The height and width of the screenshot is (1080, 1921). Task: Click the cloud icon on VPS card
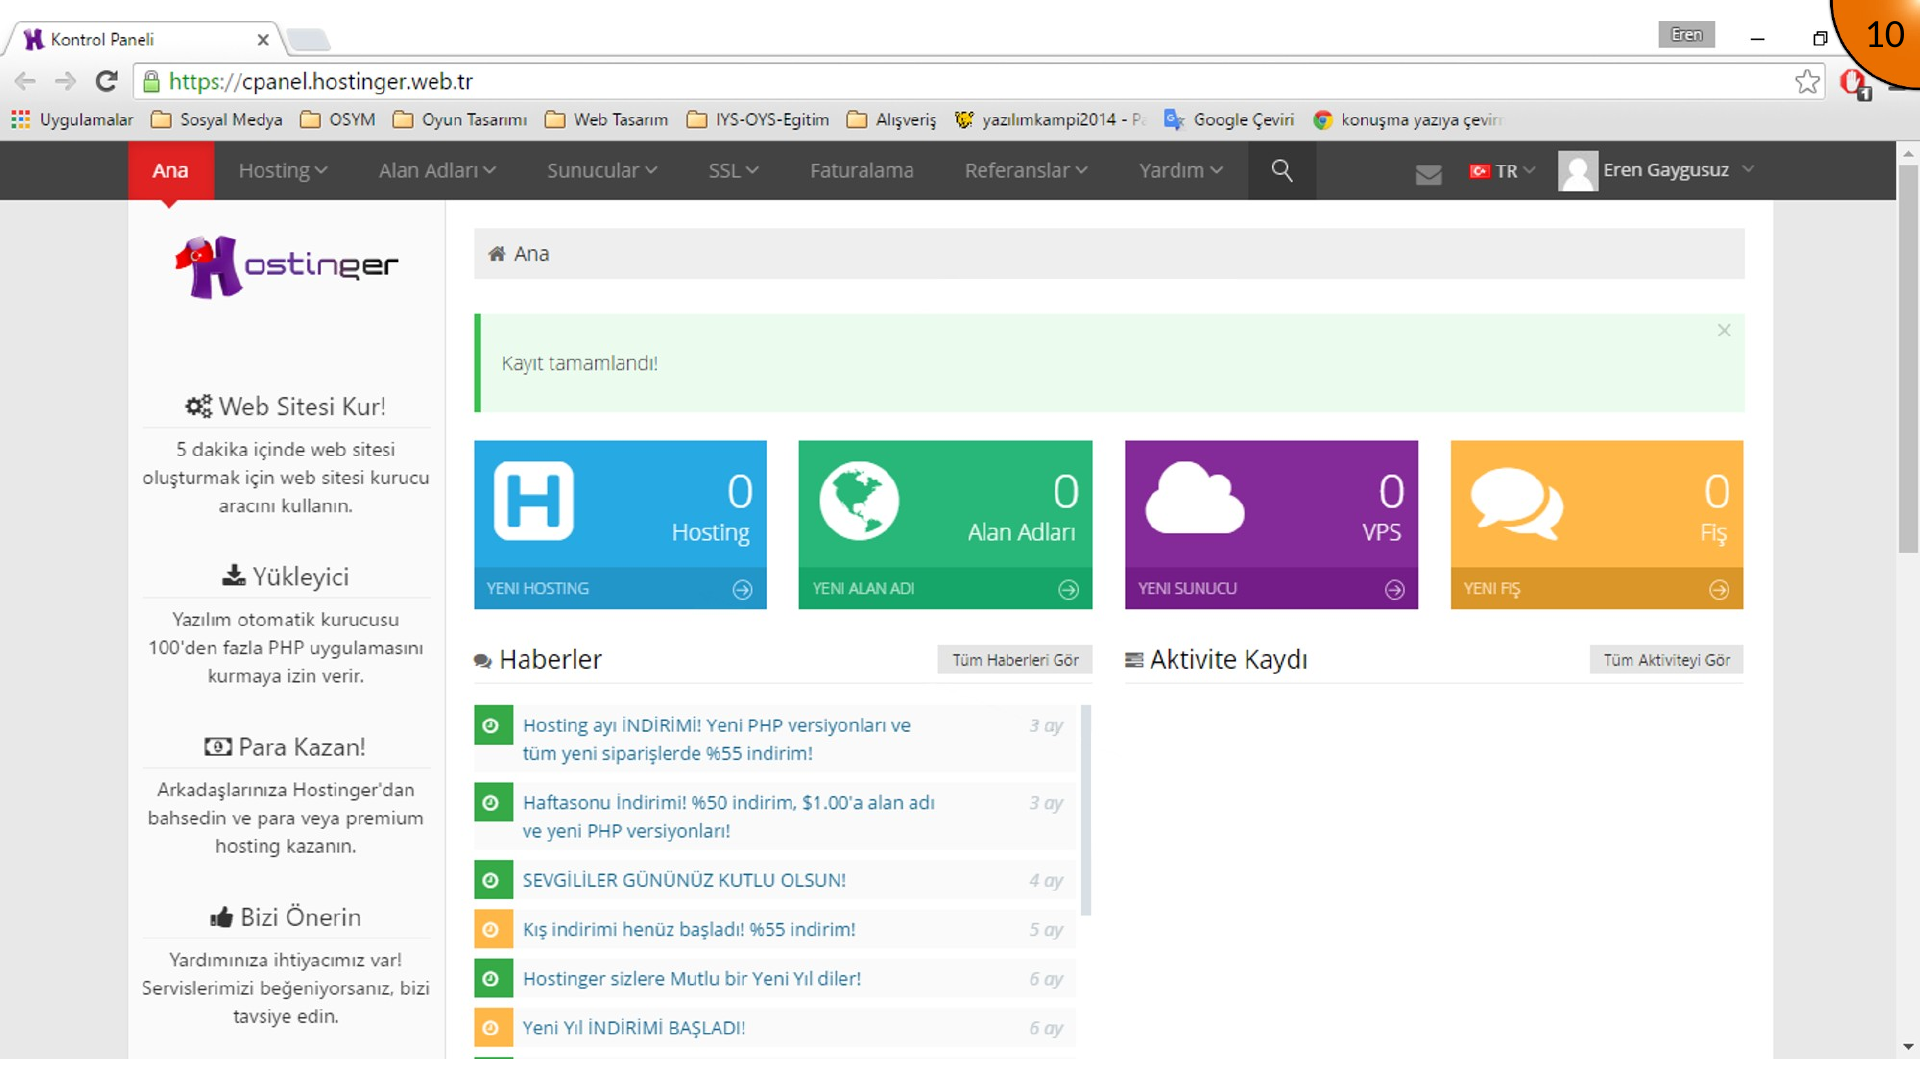pos(1195,498)
